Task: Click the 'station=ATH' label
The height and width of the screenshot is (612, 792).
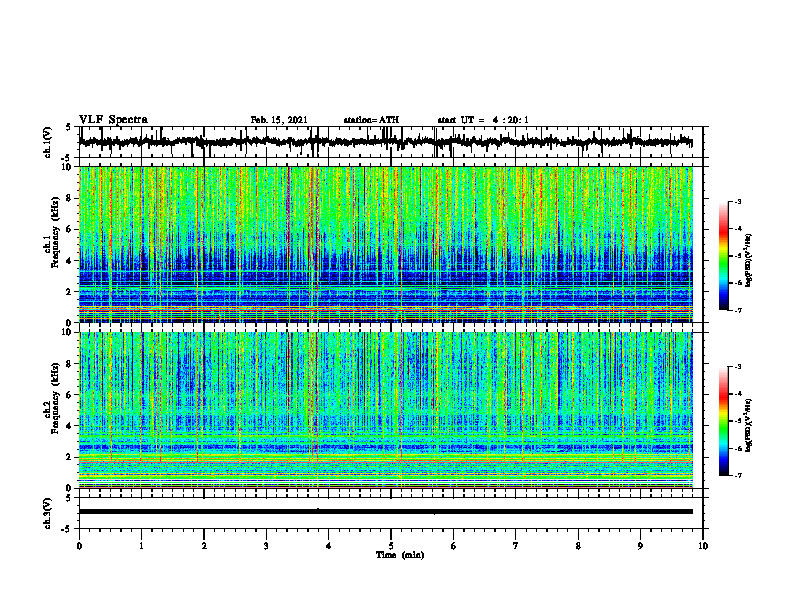Action: (x=371, y=120)
